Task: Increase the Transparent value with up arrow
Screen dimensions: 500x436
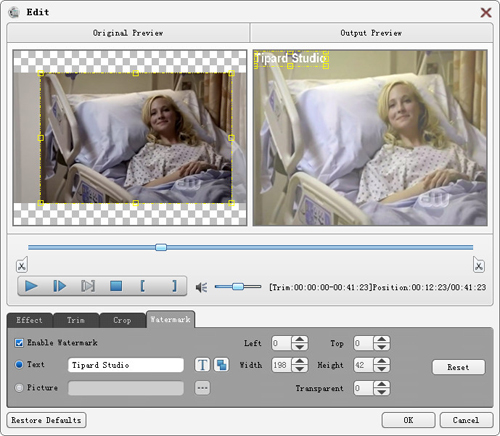Action: (x=381, y=384)
